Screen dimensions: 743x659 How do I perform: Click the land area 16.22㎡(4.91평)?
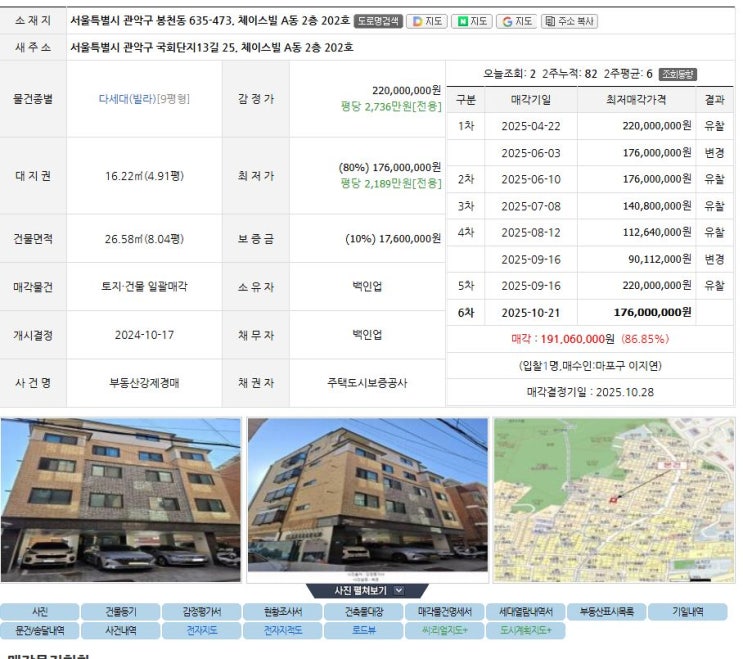[x=145, y=176]
